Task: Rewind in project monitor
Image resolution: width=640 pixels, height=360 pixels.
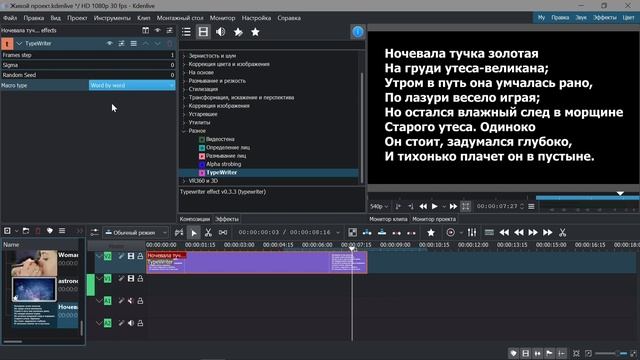Action: pyautogui.click(x=423, y=207)
